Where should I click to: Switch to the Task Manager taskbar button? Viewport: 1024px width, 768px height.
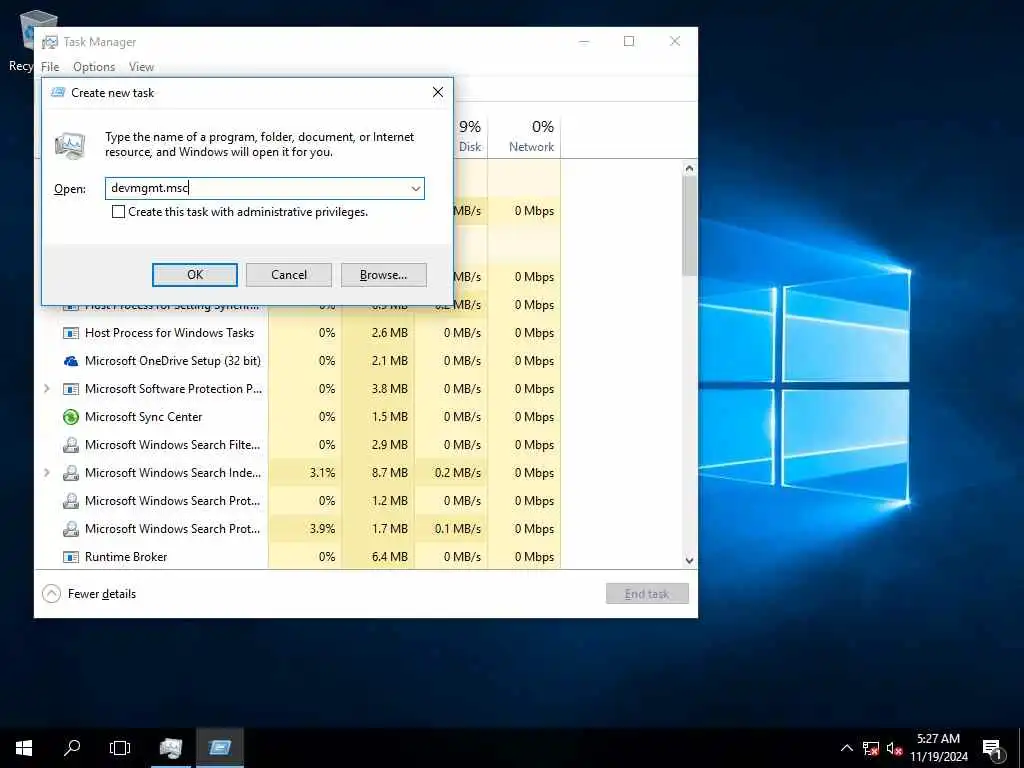[x=171, y=748]
